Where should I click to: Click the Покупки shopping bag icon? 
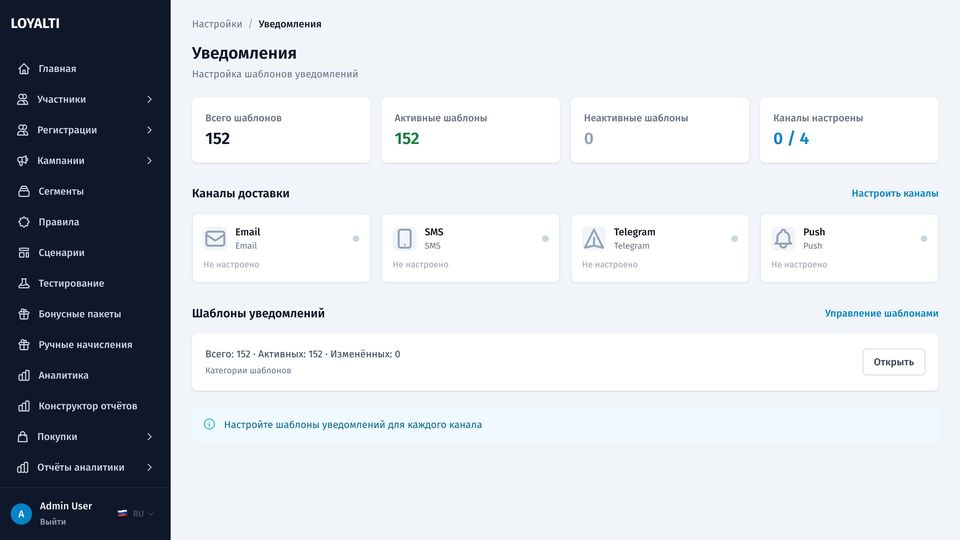tap(23, 437)
